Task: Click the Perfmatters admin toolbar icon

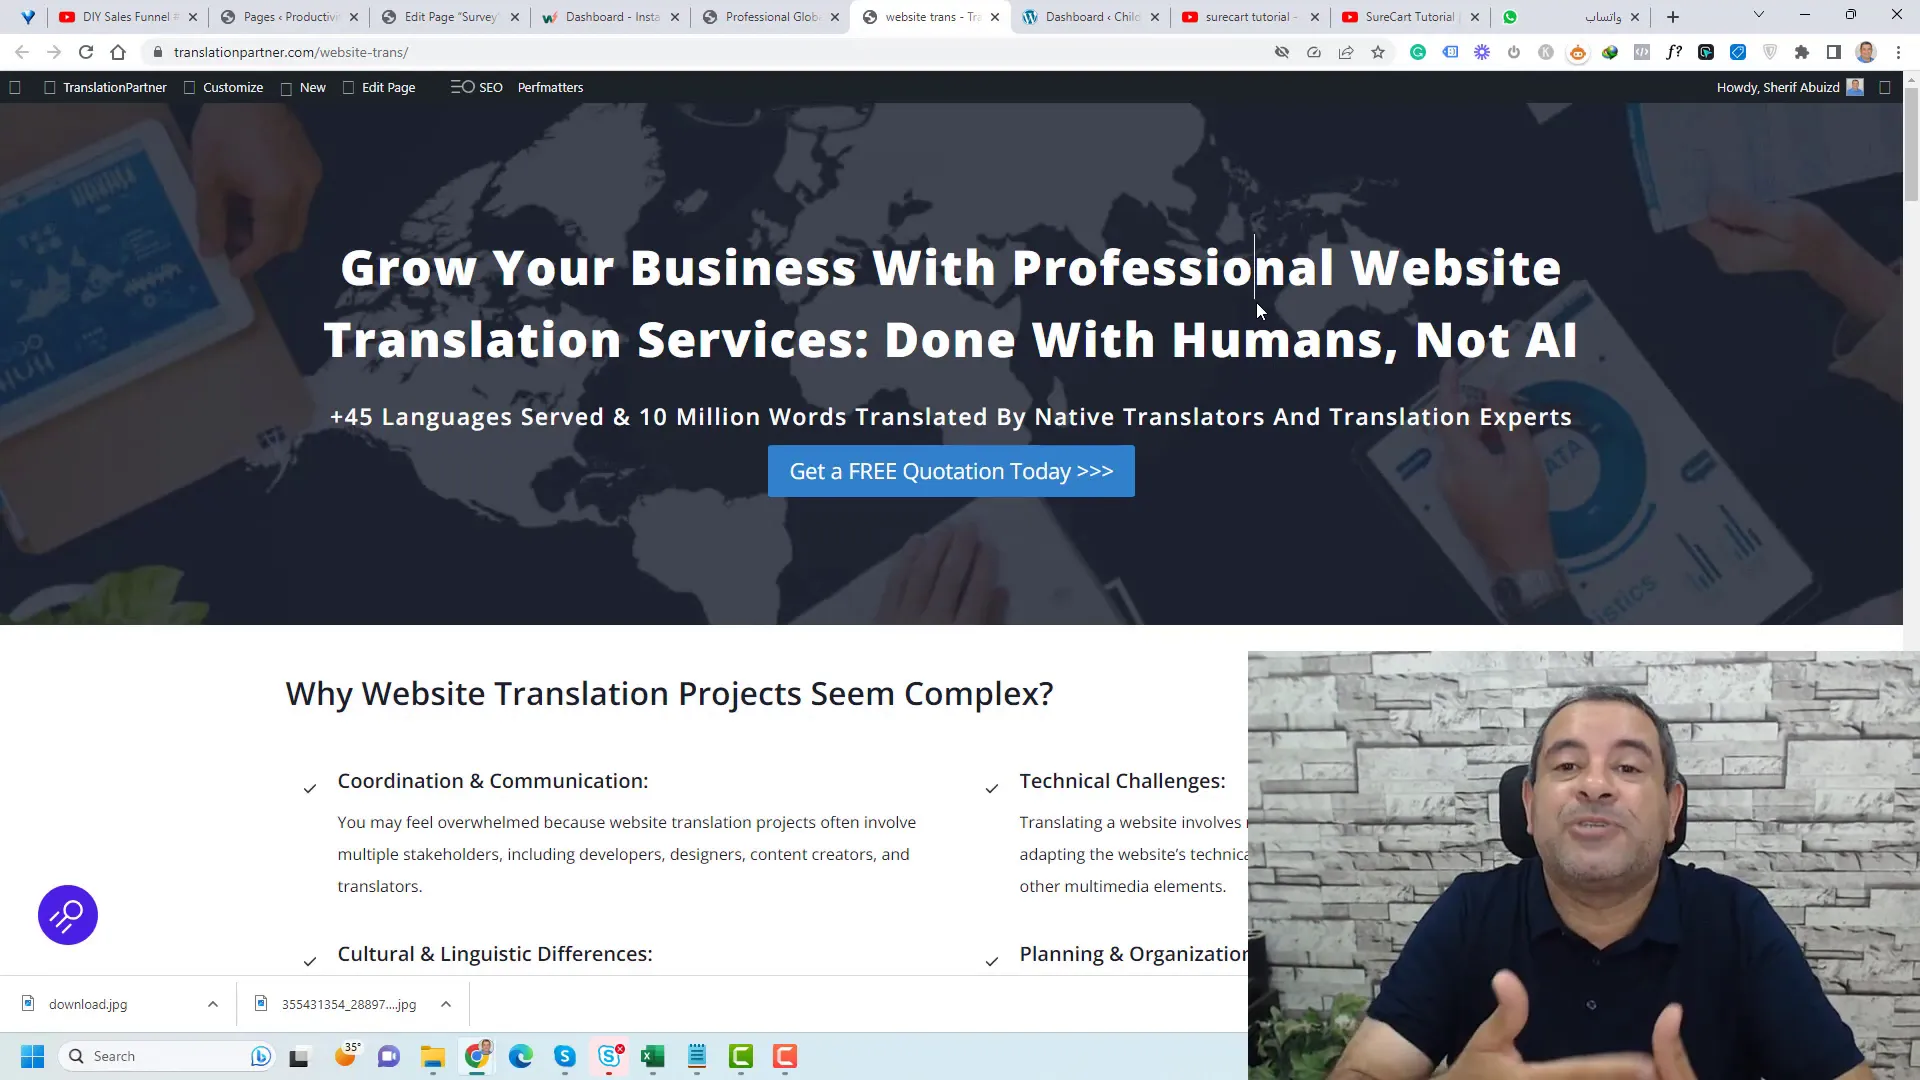Action: tap(551, 87)
